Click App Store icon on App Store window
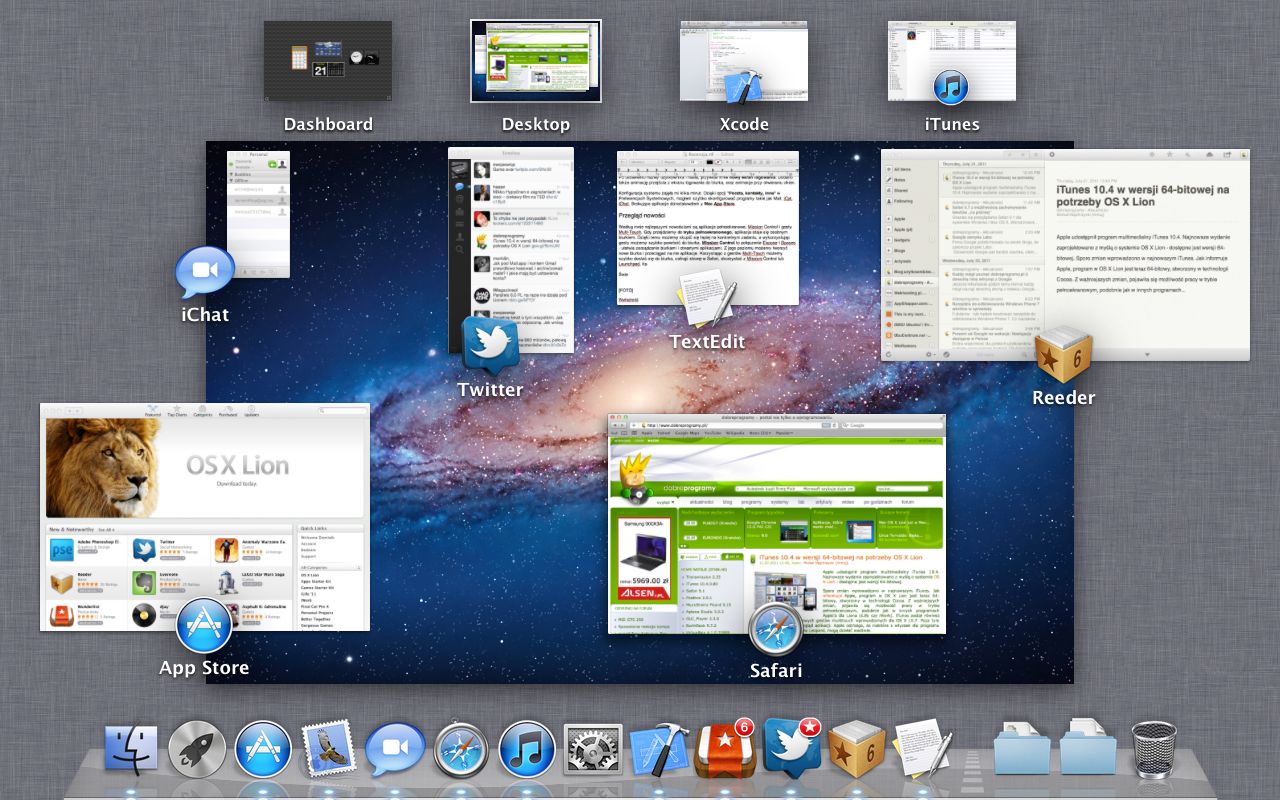Screen dimensions: 1280x800 204,627
